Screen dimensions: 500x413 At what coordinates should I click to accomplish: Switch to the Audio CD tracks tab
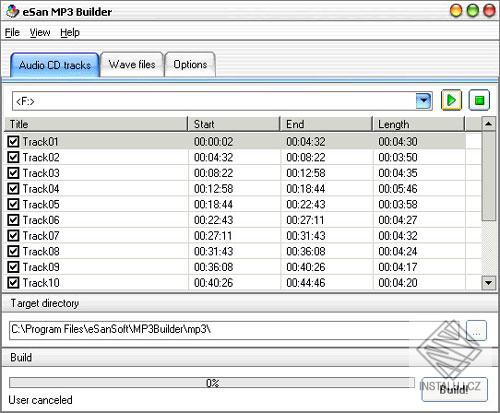pyautogui.click(x=55, y=65)
